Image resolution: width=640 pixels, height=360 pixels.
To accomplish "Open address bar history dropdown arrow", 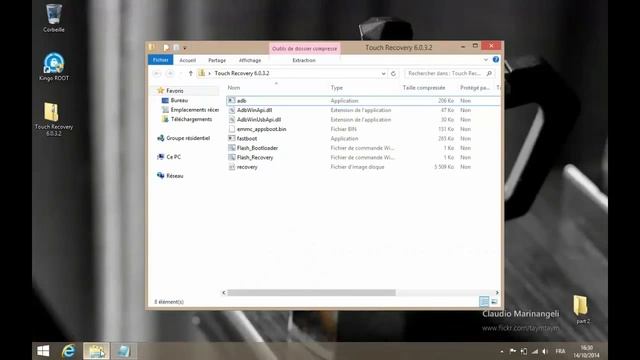I will point(383,73).
